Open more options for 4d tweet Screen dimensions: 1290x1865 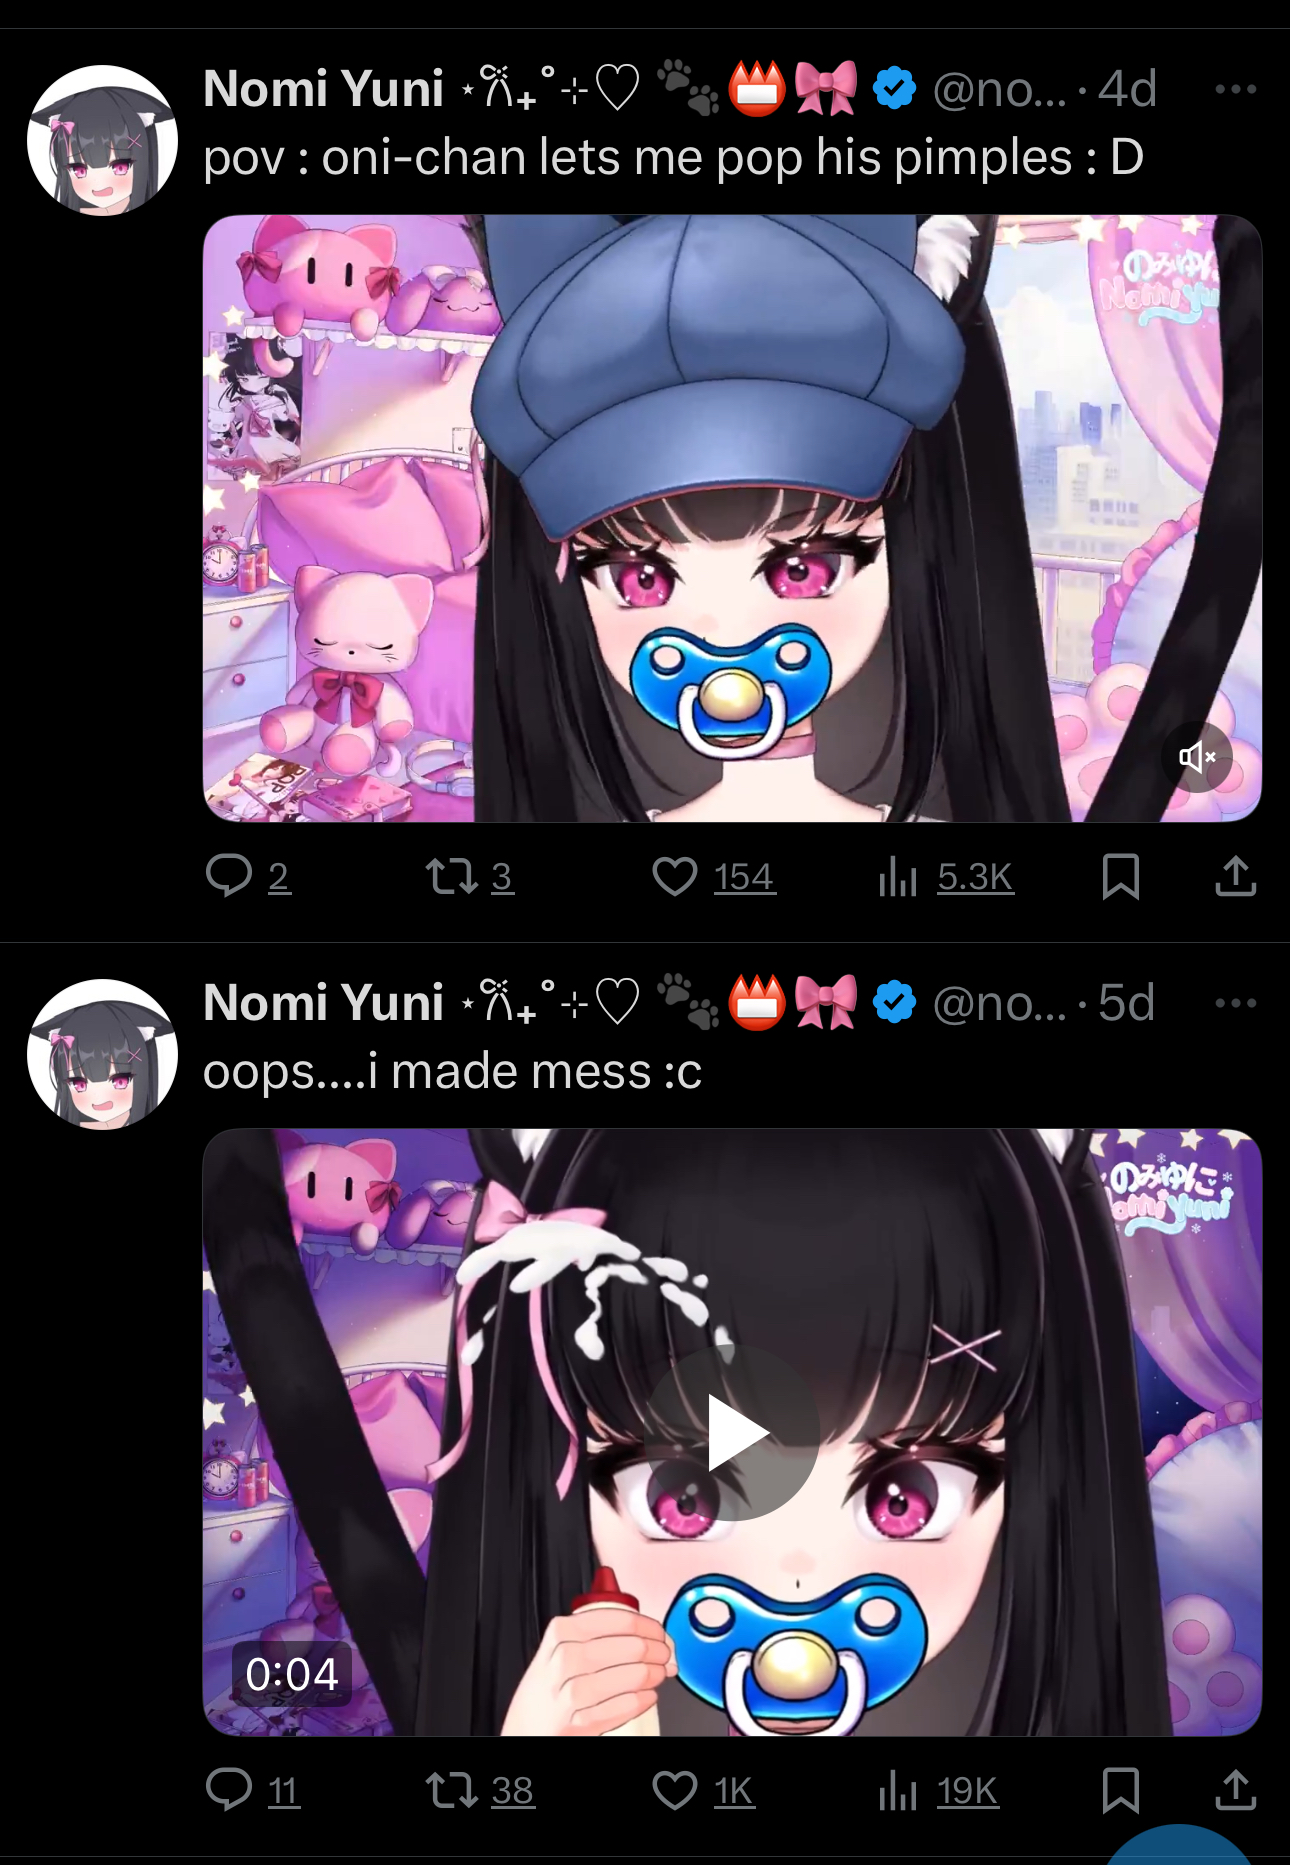click(1235, 89)
